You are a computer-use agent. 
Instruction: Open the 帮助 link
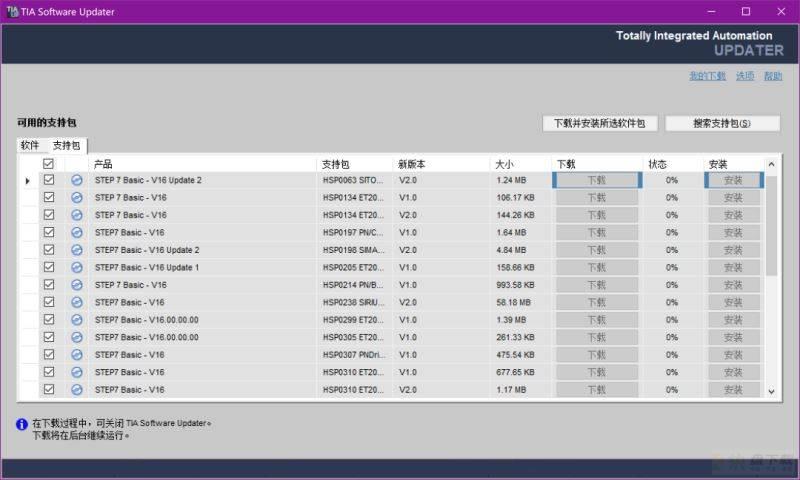pyautogui.click(x=773, y=76)
